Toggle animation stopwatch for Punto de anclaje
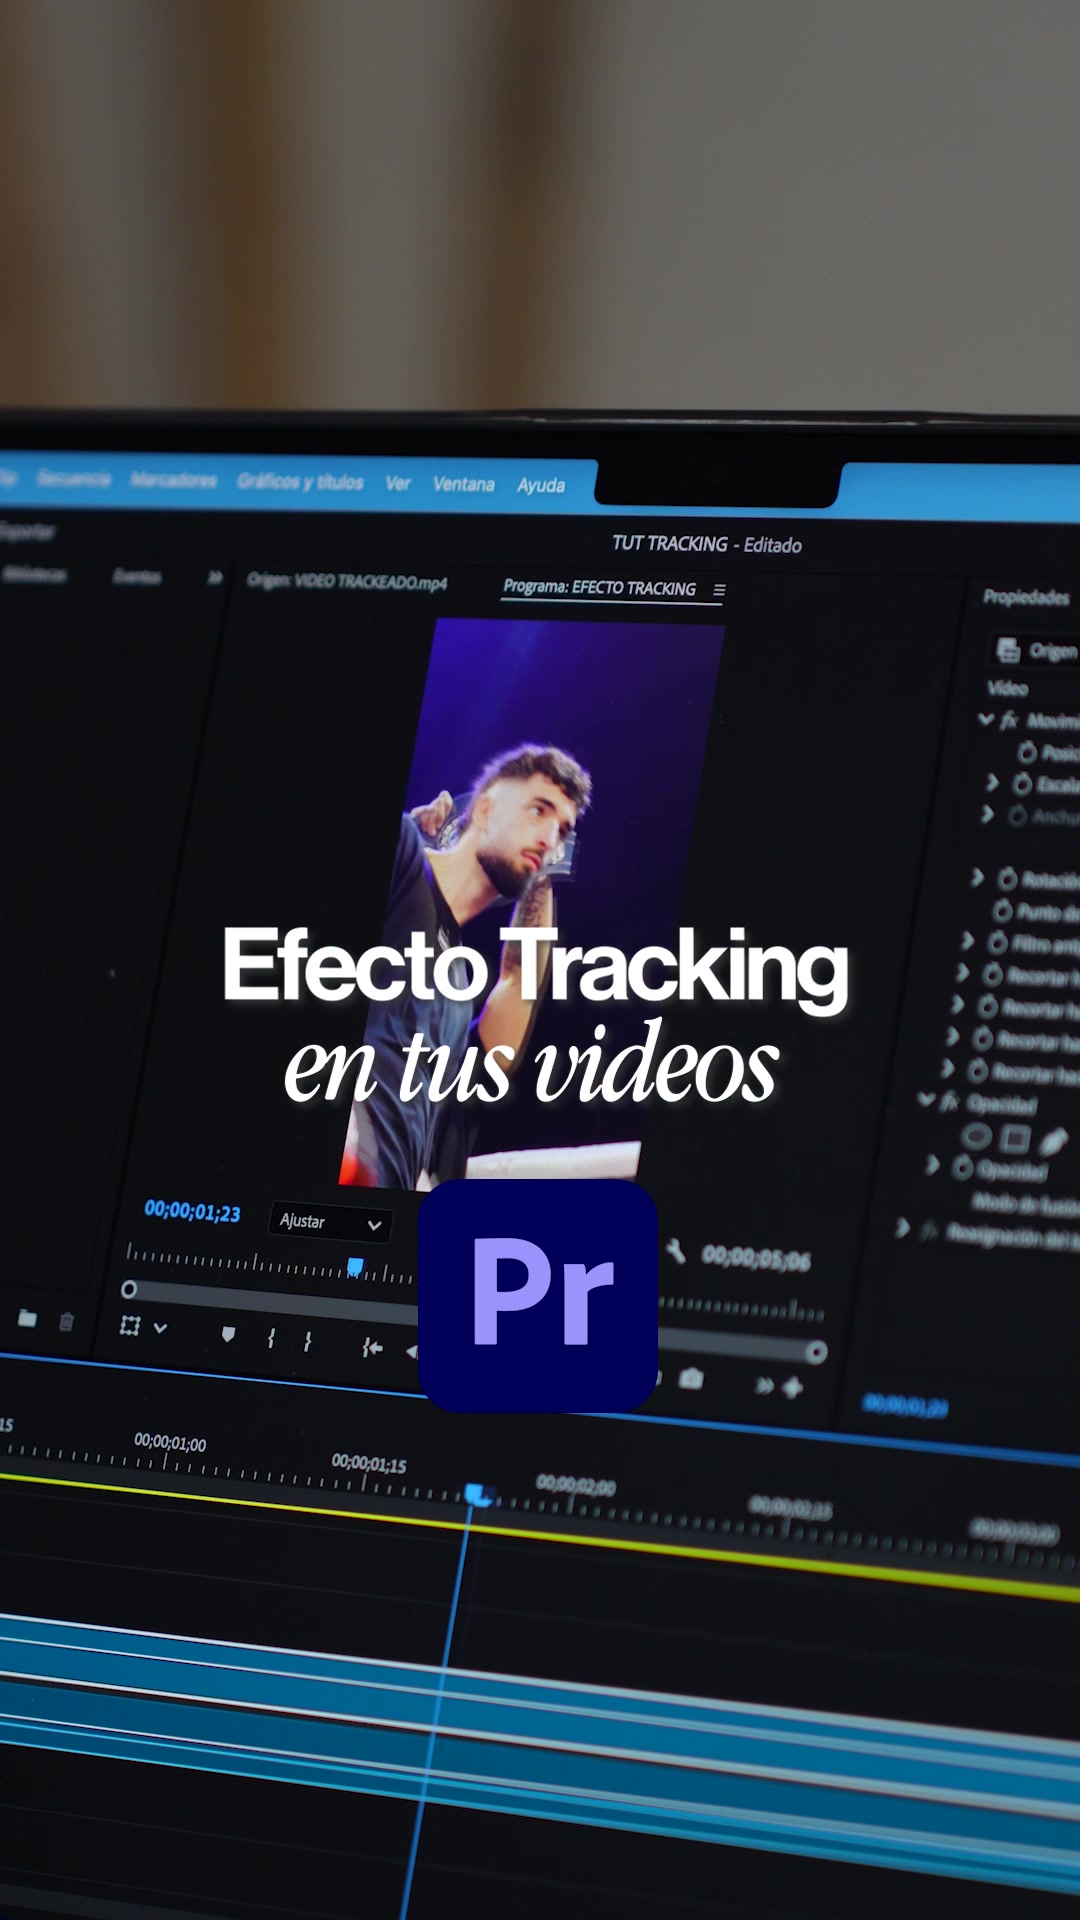Viewport: 1080px width, 1920px height. click(x=1002, y=911)
